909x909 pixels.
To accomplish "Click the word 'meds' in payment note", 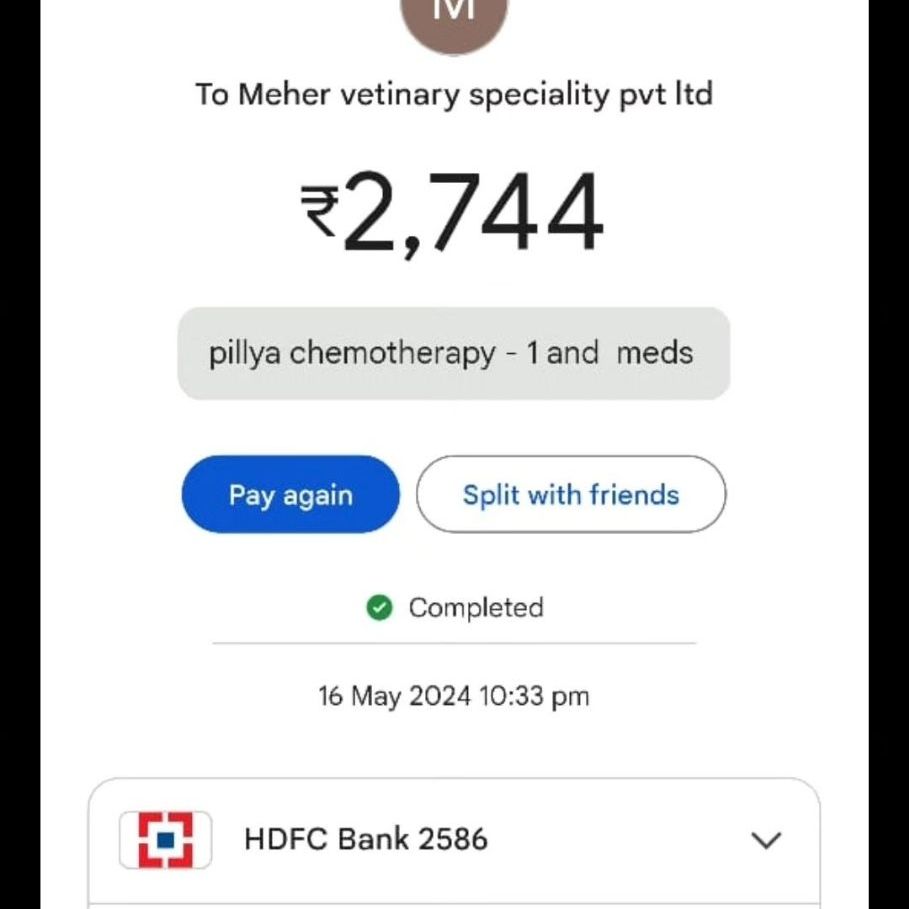I will tap(654, 354).
